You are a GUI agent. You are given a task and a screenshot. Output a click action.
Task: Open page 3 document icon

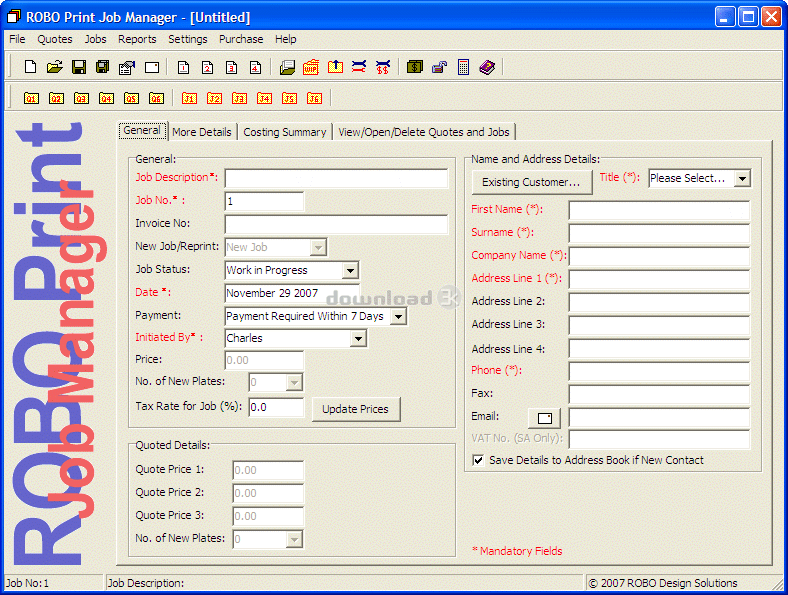click(232, 67)
